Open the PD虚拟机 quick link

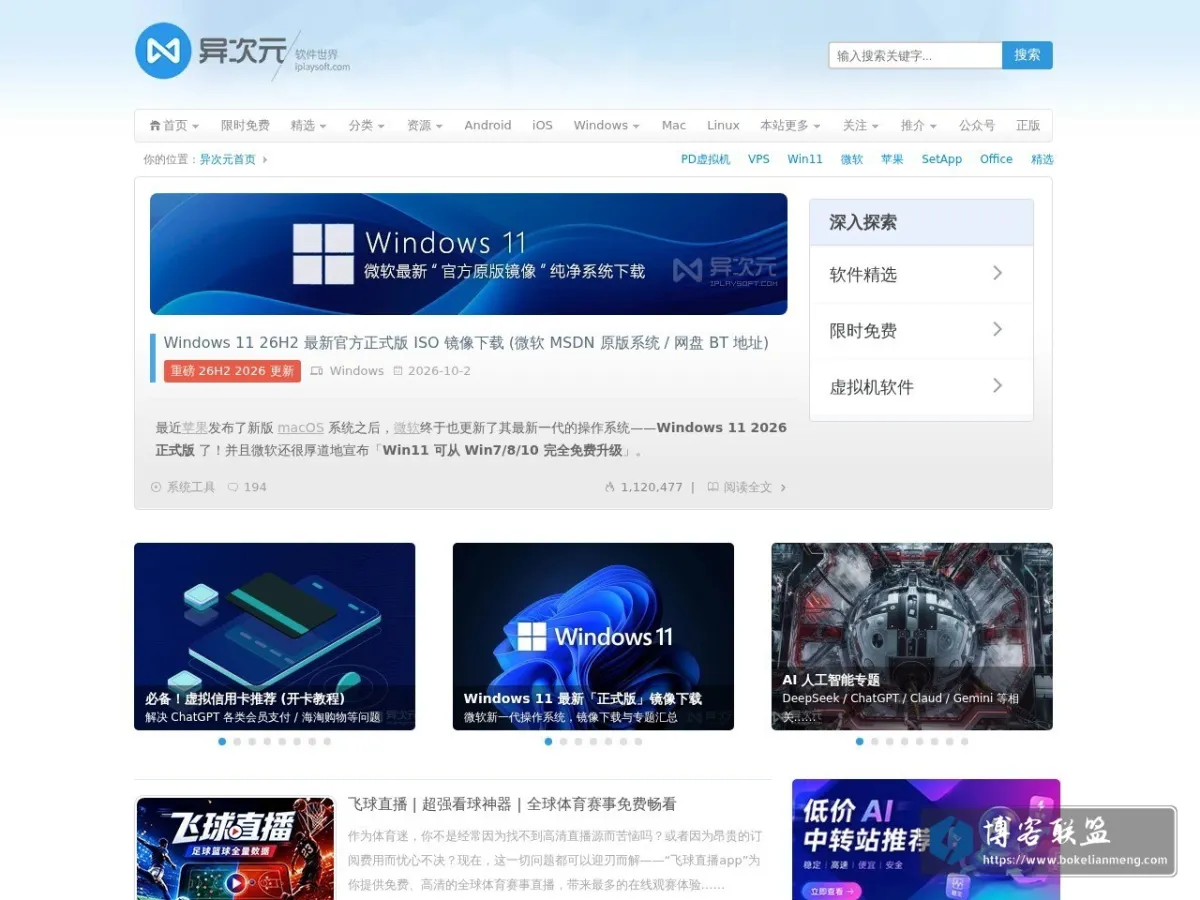coord(706,159)
